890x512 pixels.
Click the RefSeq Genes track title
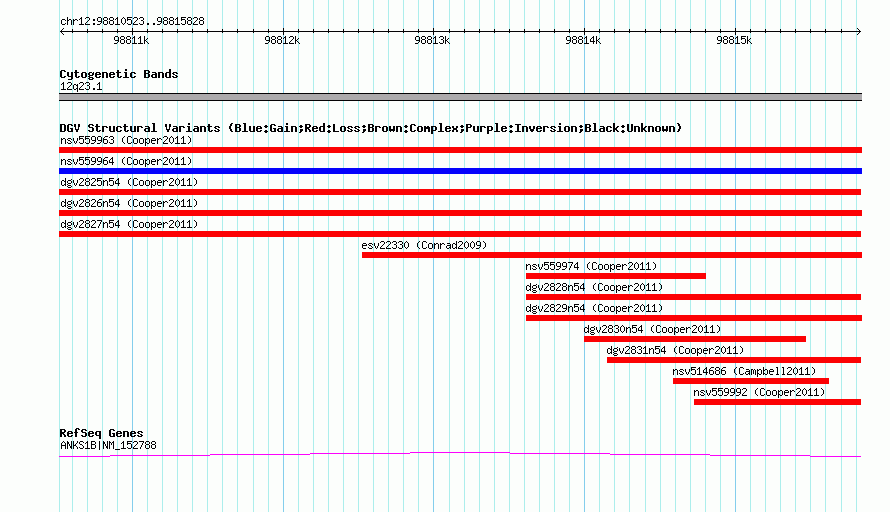101,433
